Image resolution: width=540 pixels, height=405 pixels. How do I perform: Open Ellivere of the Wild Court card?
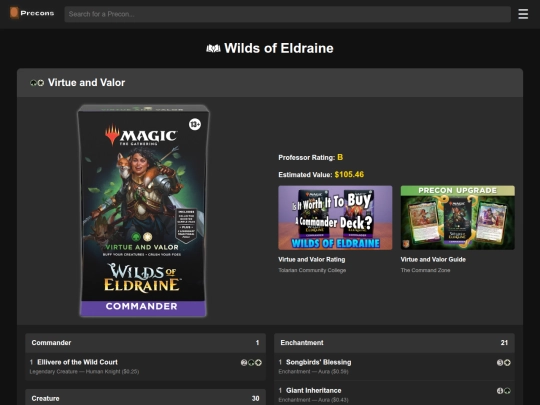(77, 362)
